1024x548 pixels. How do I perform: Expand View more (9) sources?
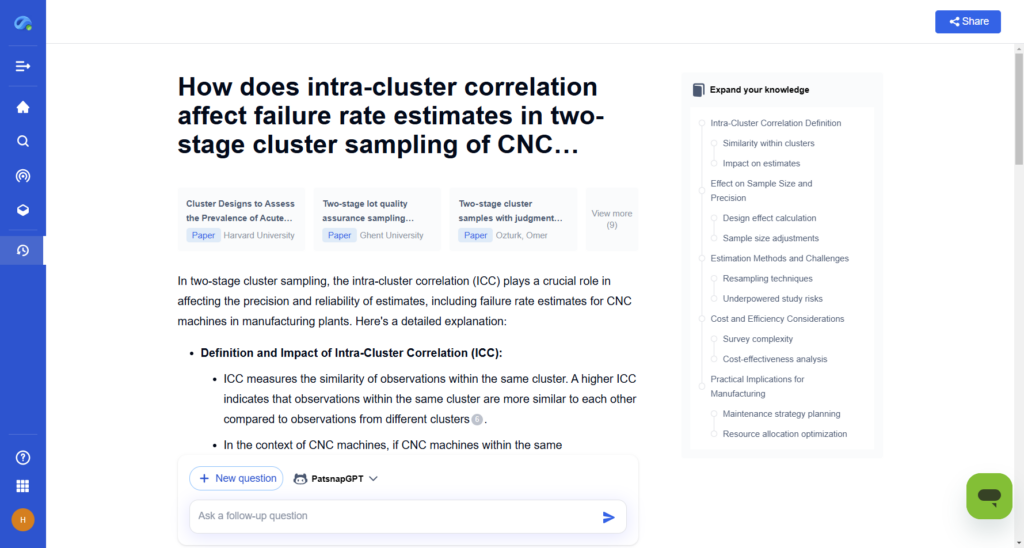pyautogui.click(x=611, y=219)
